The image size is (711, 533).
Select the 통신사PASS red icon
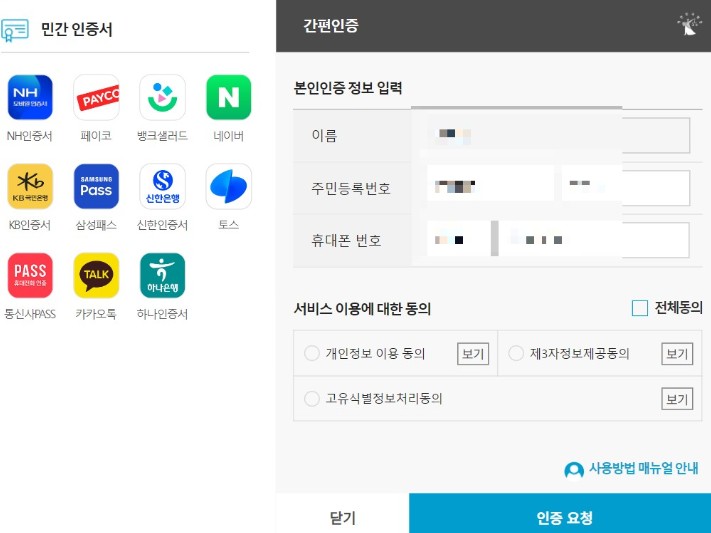[30, 275]
